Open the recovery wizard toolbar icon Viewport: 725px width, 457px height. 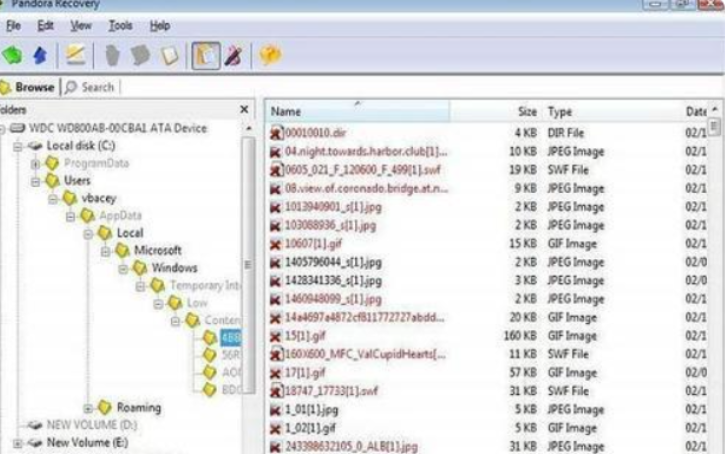click(x=74, y=56)
